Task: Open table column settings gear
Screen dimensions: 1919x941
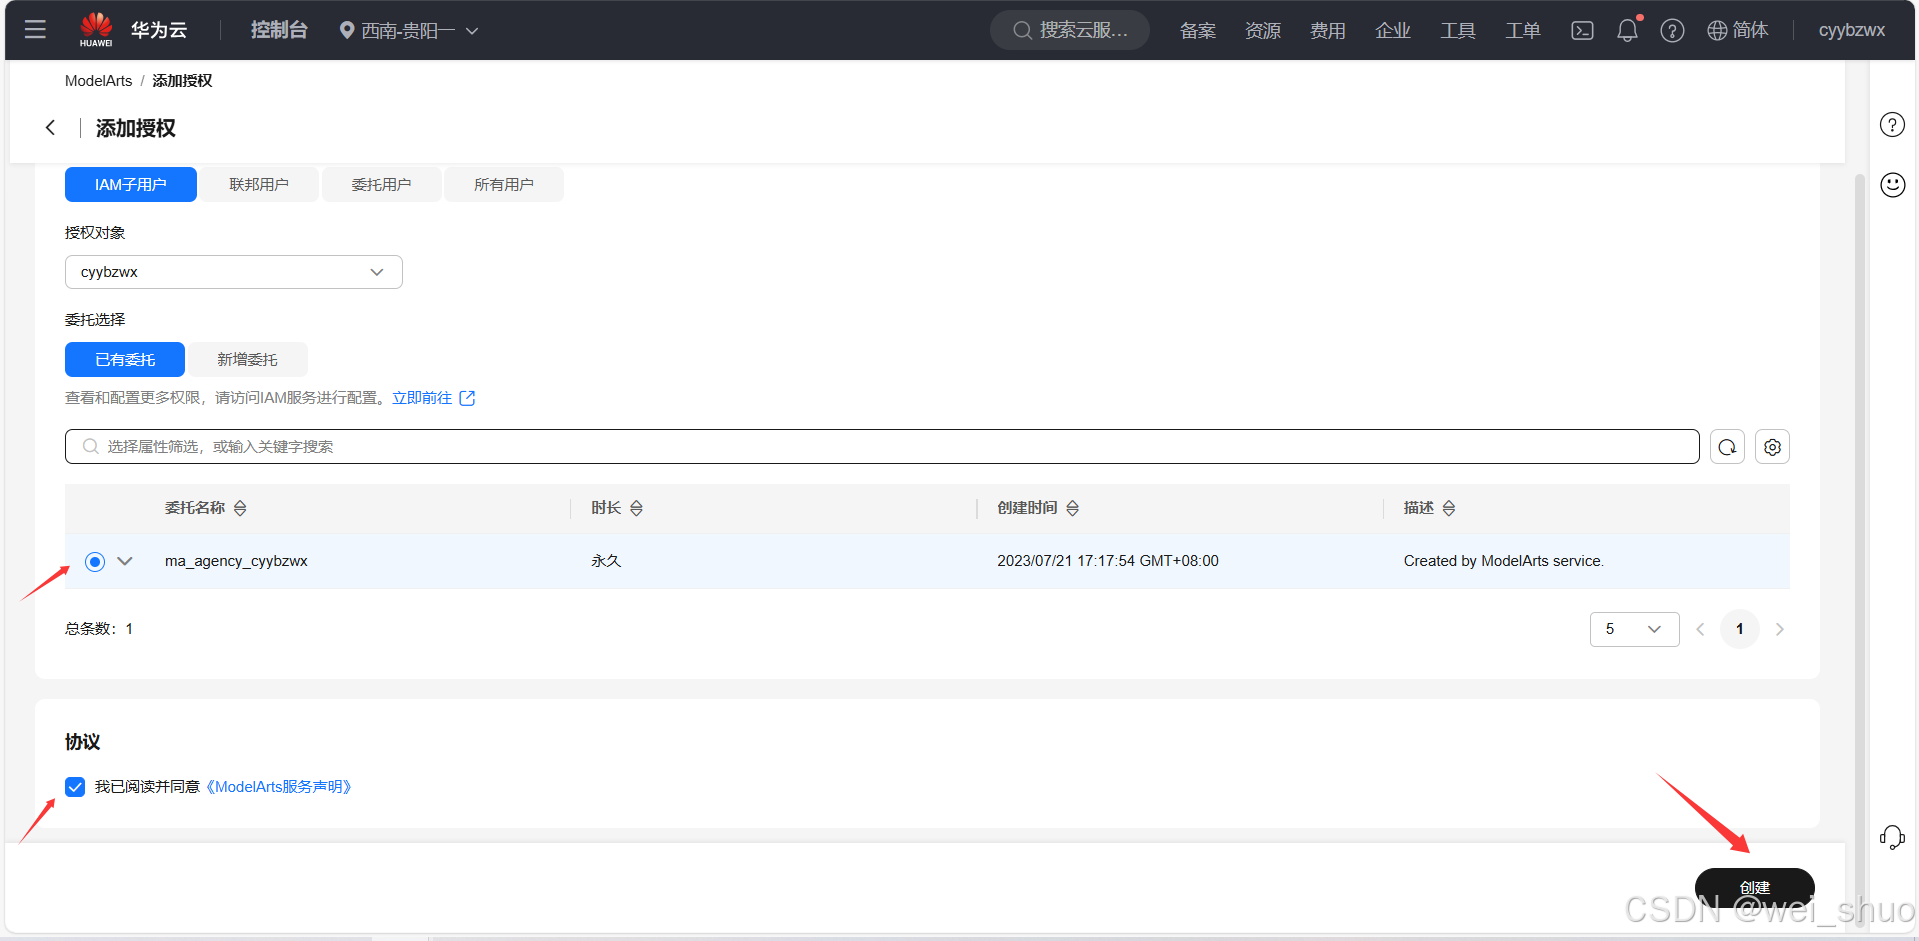Action: coord(1772,447)
